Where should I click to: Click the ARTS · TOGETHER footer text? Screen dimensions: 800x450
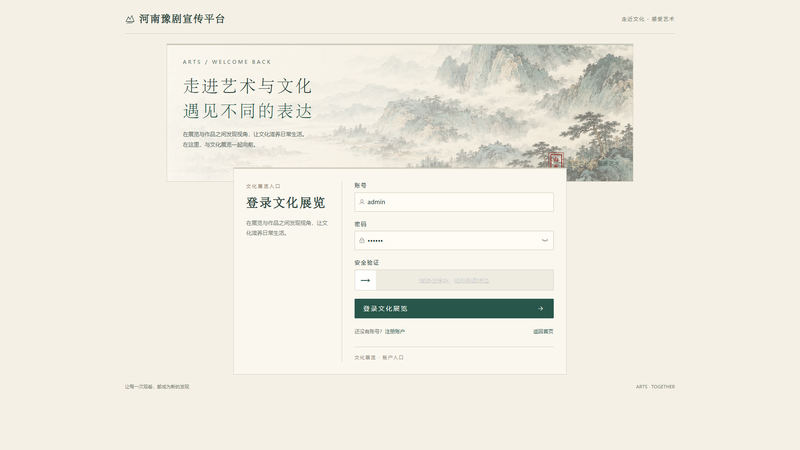pyautogui.click(x=655, y=387)
